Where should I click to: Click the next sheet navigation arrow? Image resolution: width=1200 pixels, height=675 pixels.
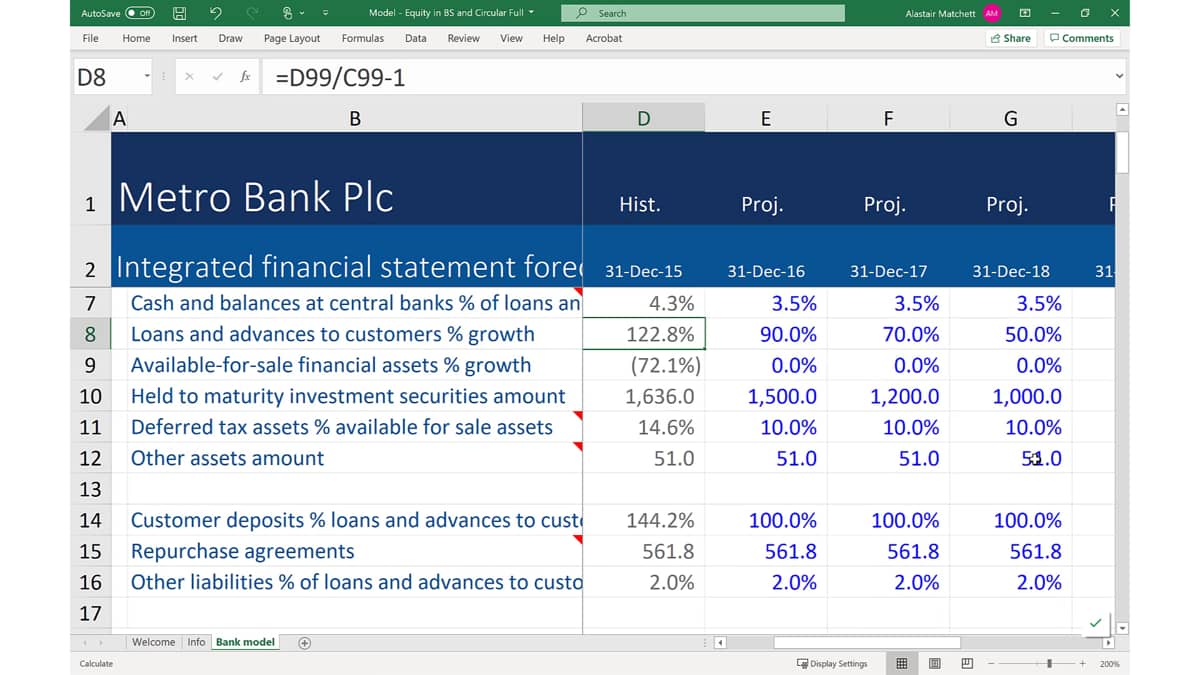pos(101,643)
